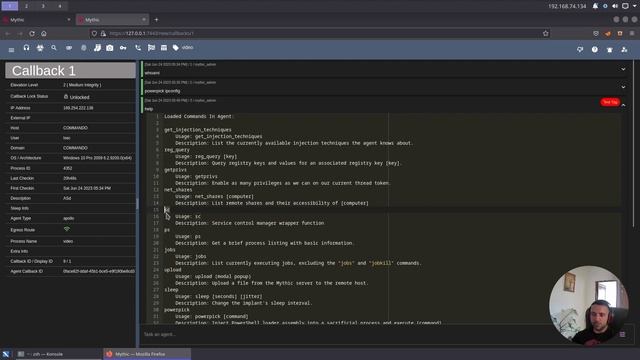Expand the powerpick ipconfig task output
Screen dimensions: 640x360
pyautogui.click(x=623, y=87)
